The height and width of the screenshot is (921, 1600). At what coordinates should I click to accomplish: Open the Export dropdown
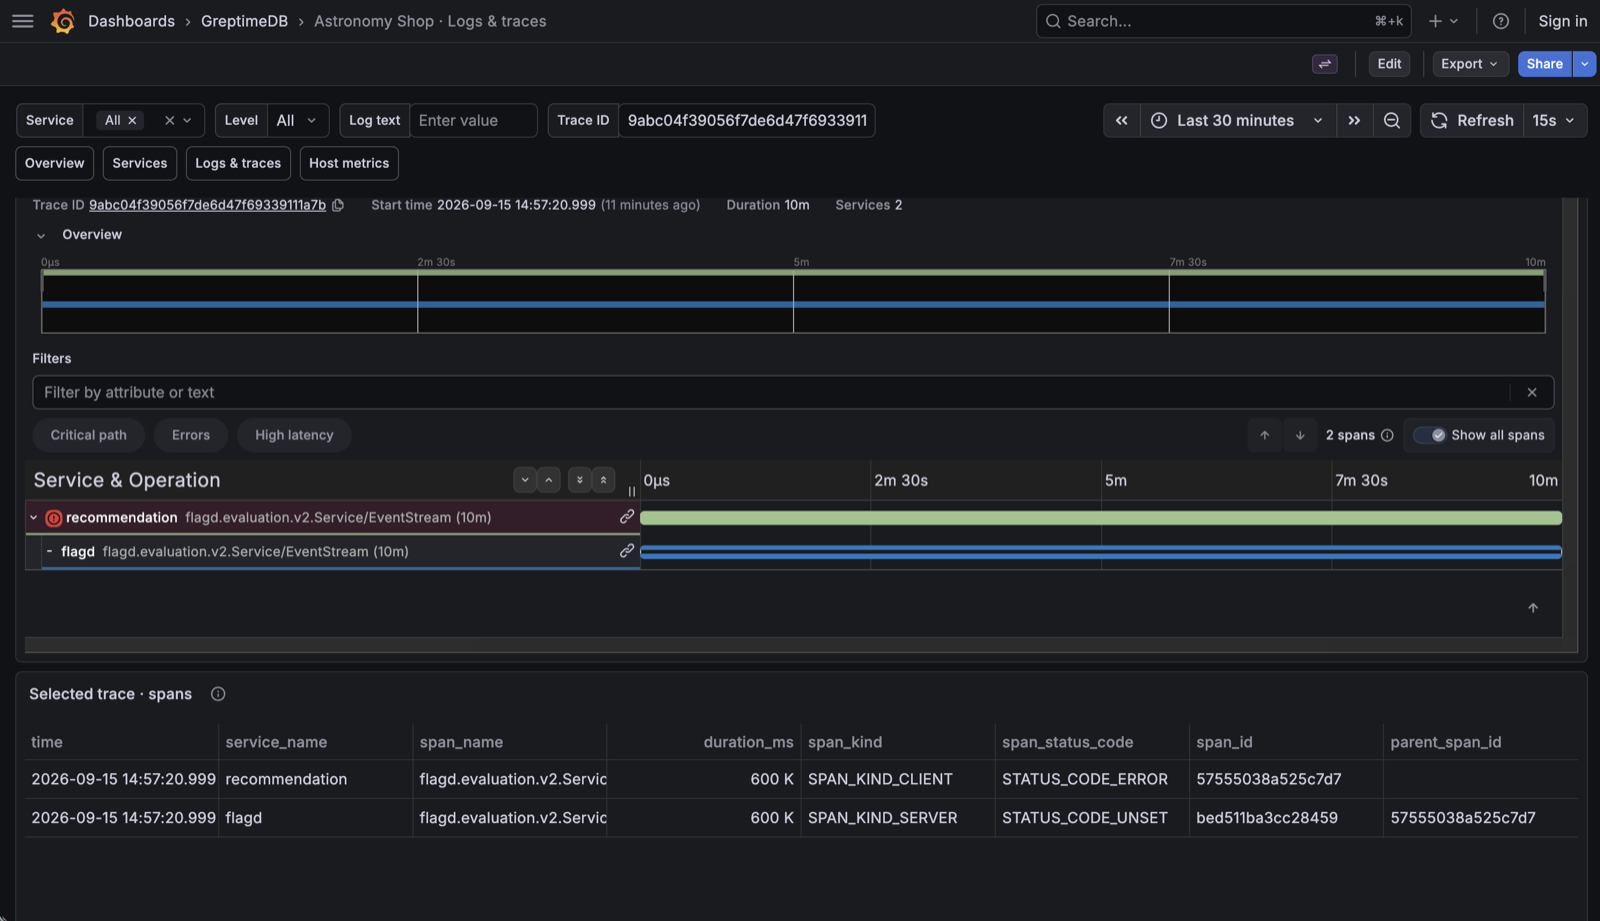coord(1469,64)
